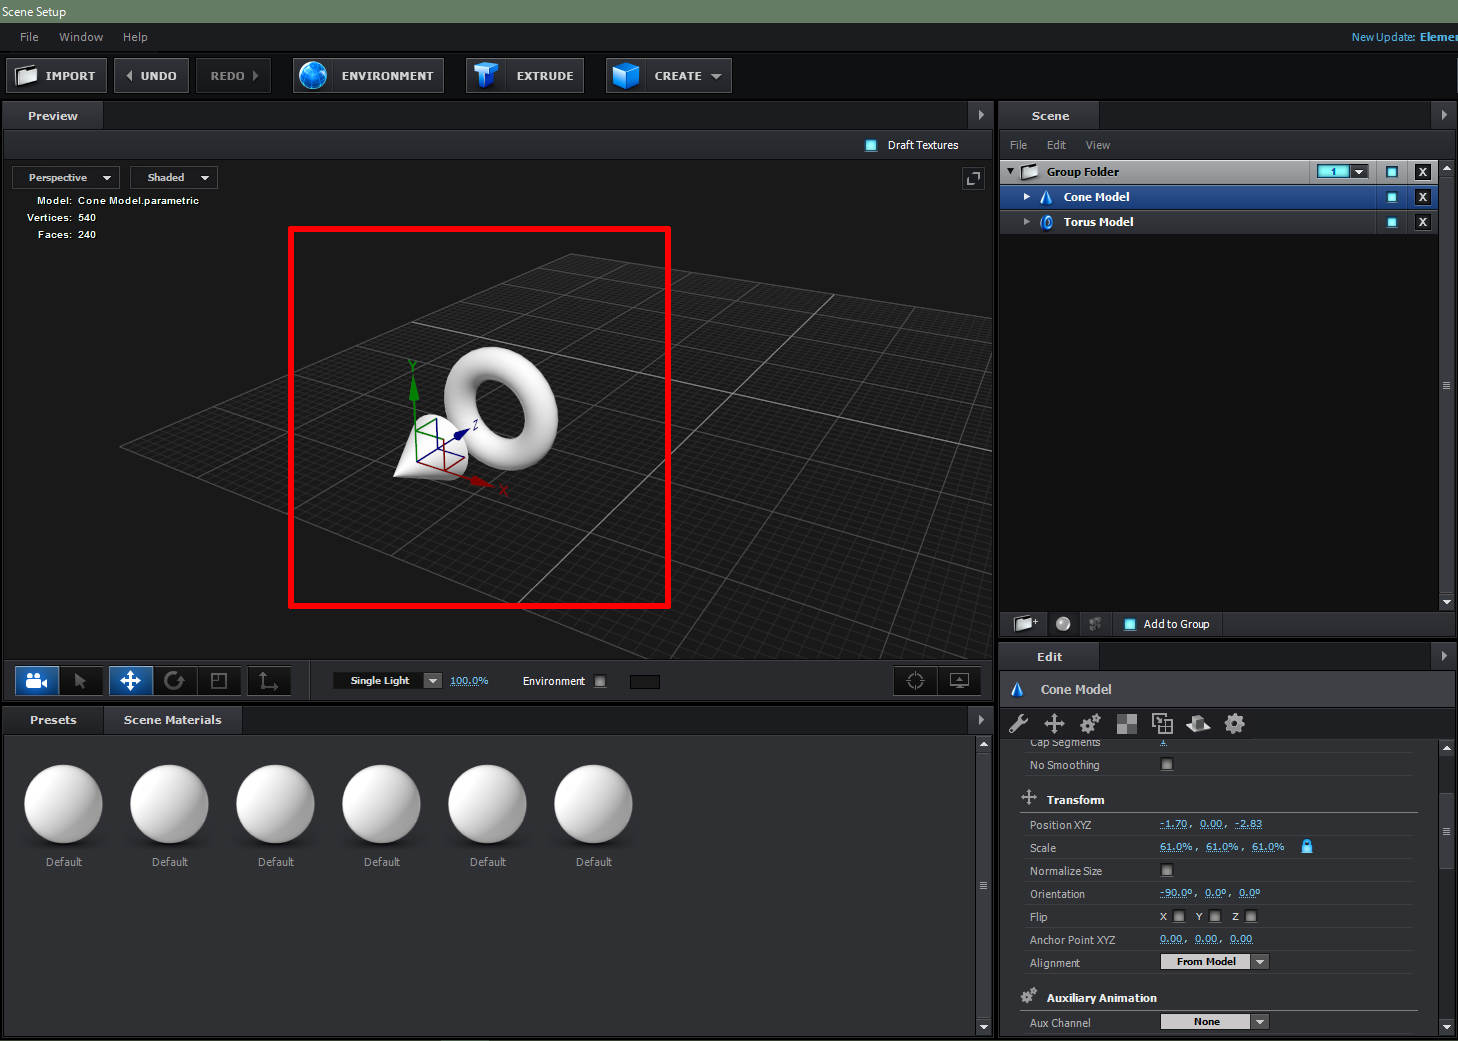Edit the Position X value of Cone Model
Screen dimensions: 1458x1041
click(x=1173, y=824)
